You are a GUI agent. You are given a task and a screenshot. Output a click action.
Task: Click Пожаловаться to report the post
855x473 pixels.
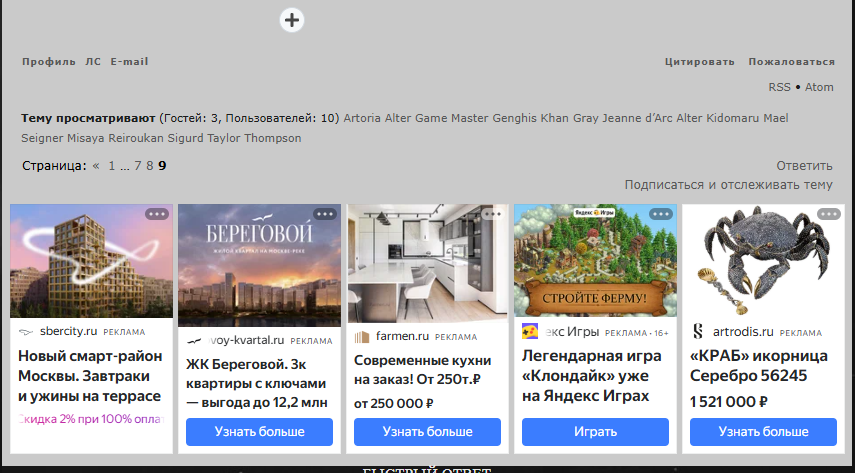click(791, 62)
